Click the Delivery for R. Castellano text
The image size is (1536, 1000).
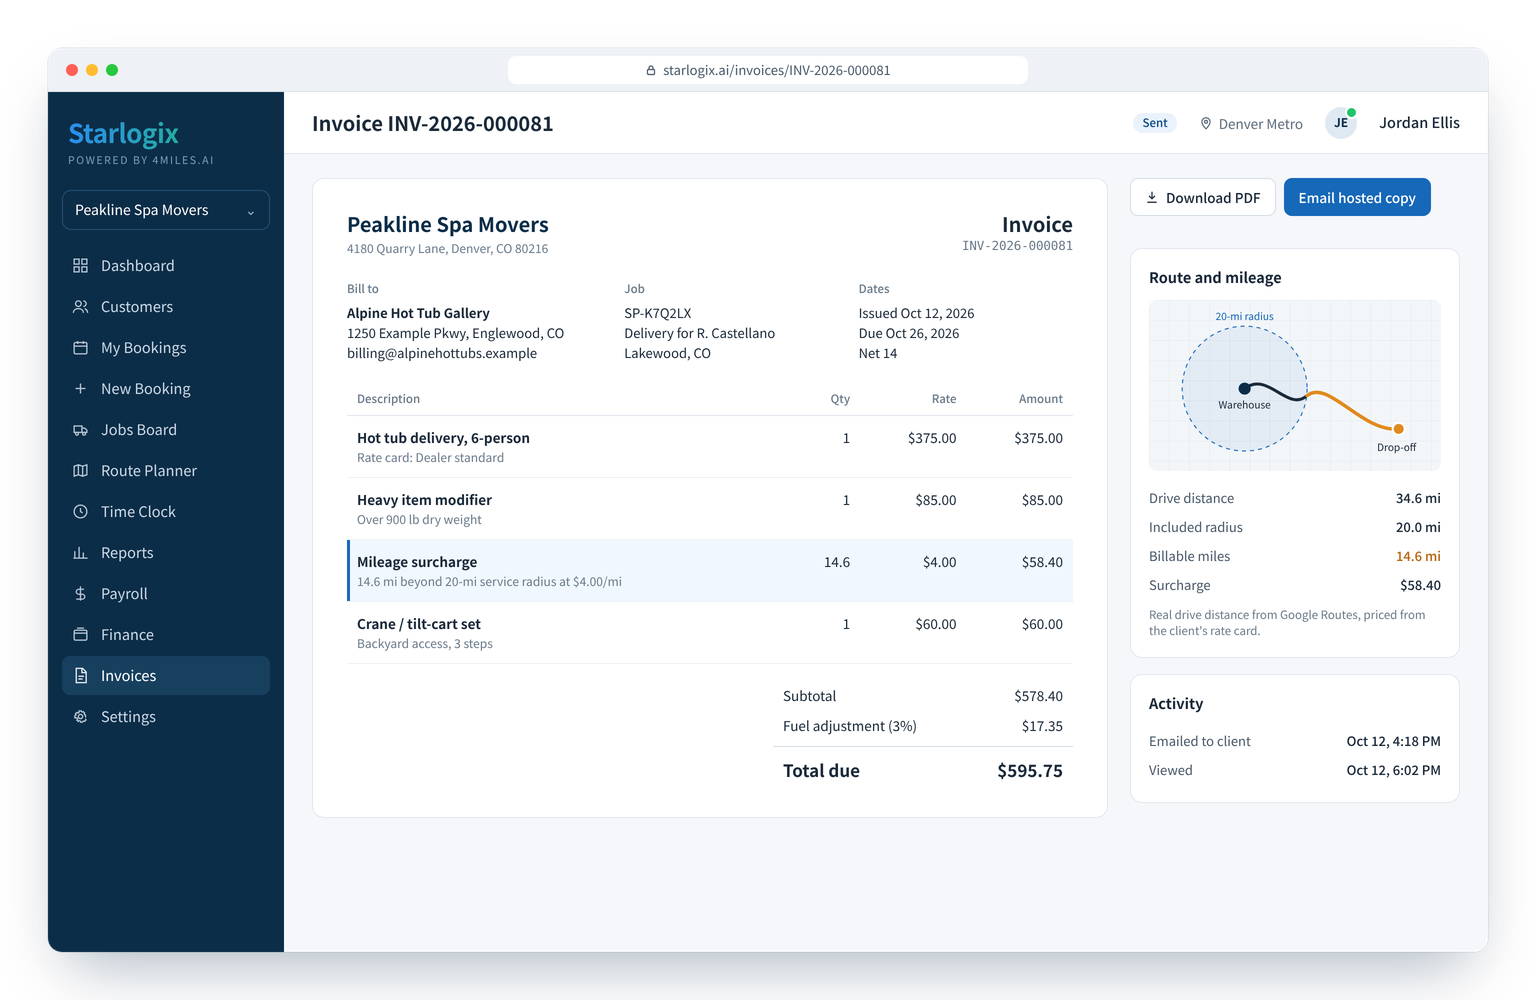(x=699, y=333)
